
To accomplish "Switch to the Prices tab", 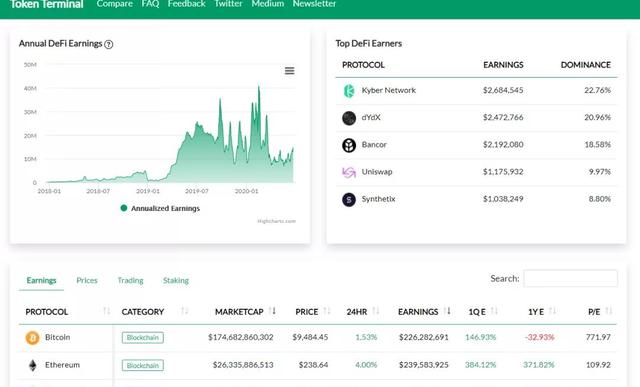I will (87, 280).
